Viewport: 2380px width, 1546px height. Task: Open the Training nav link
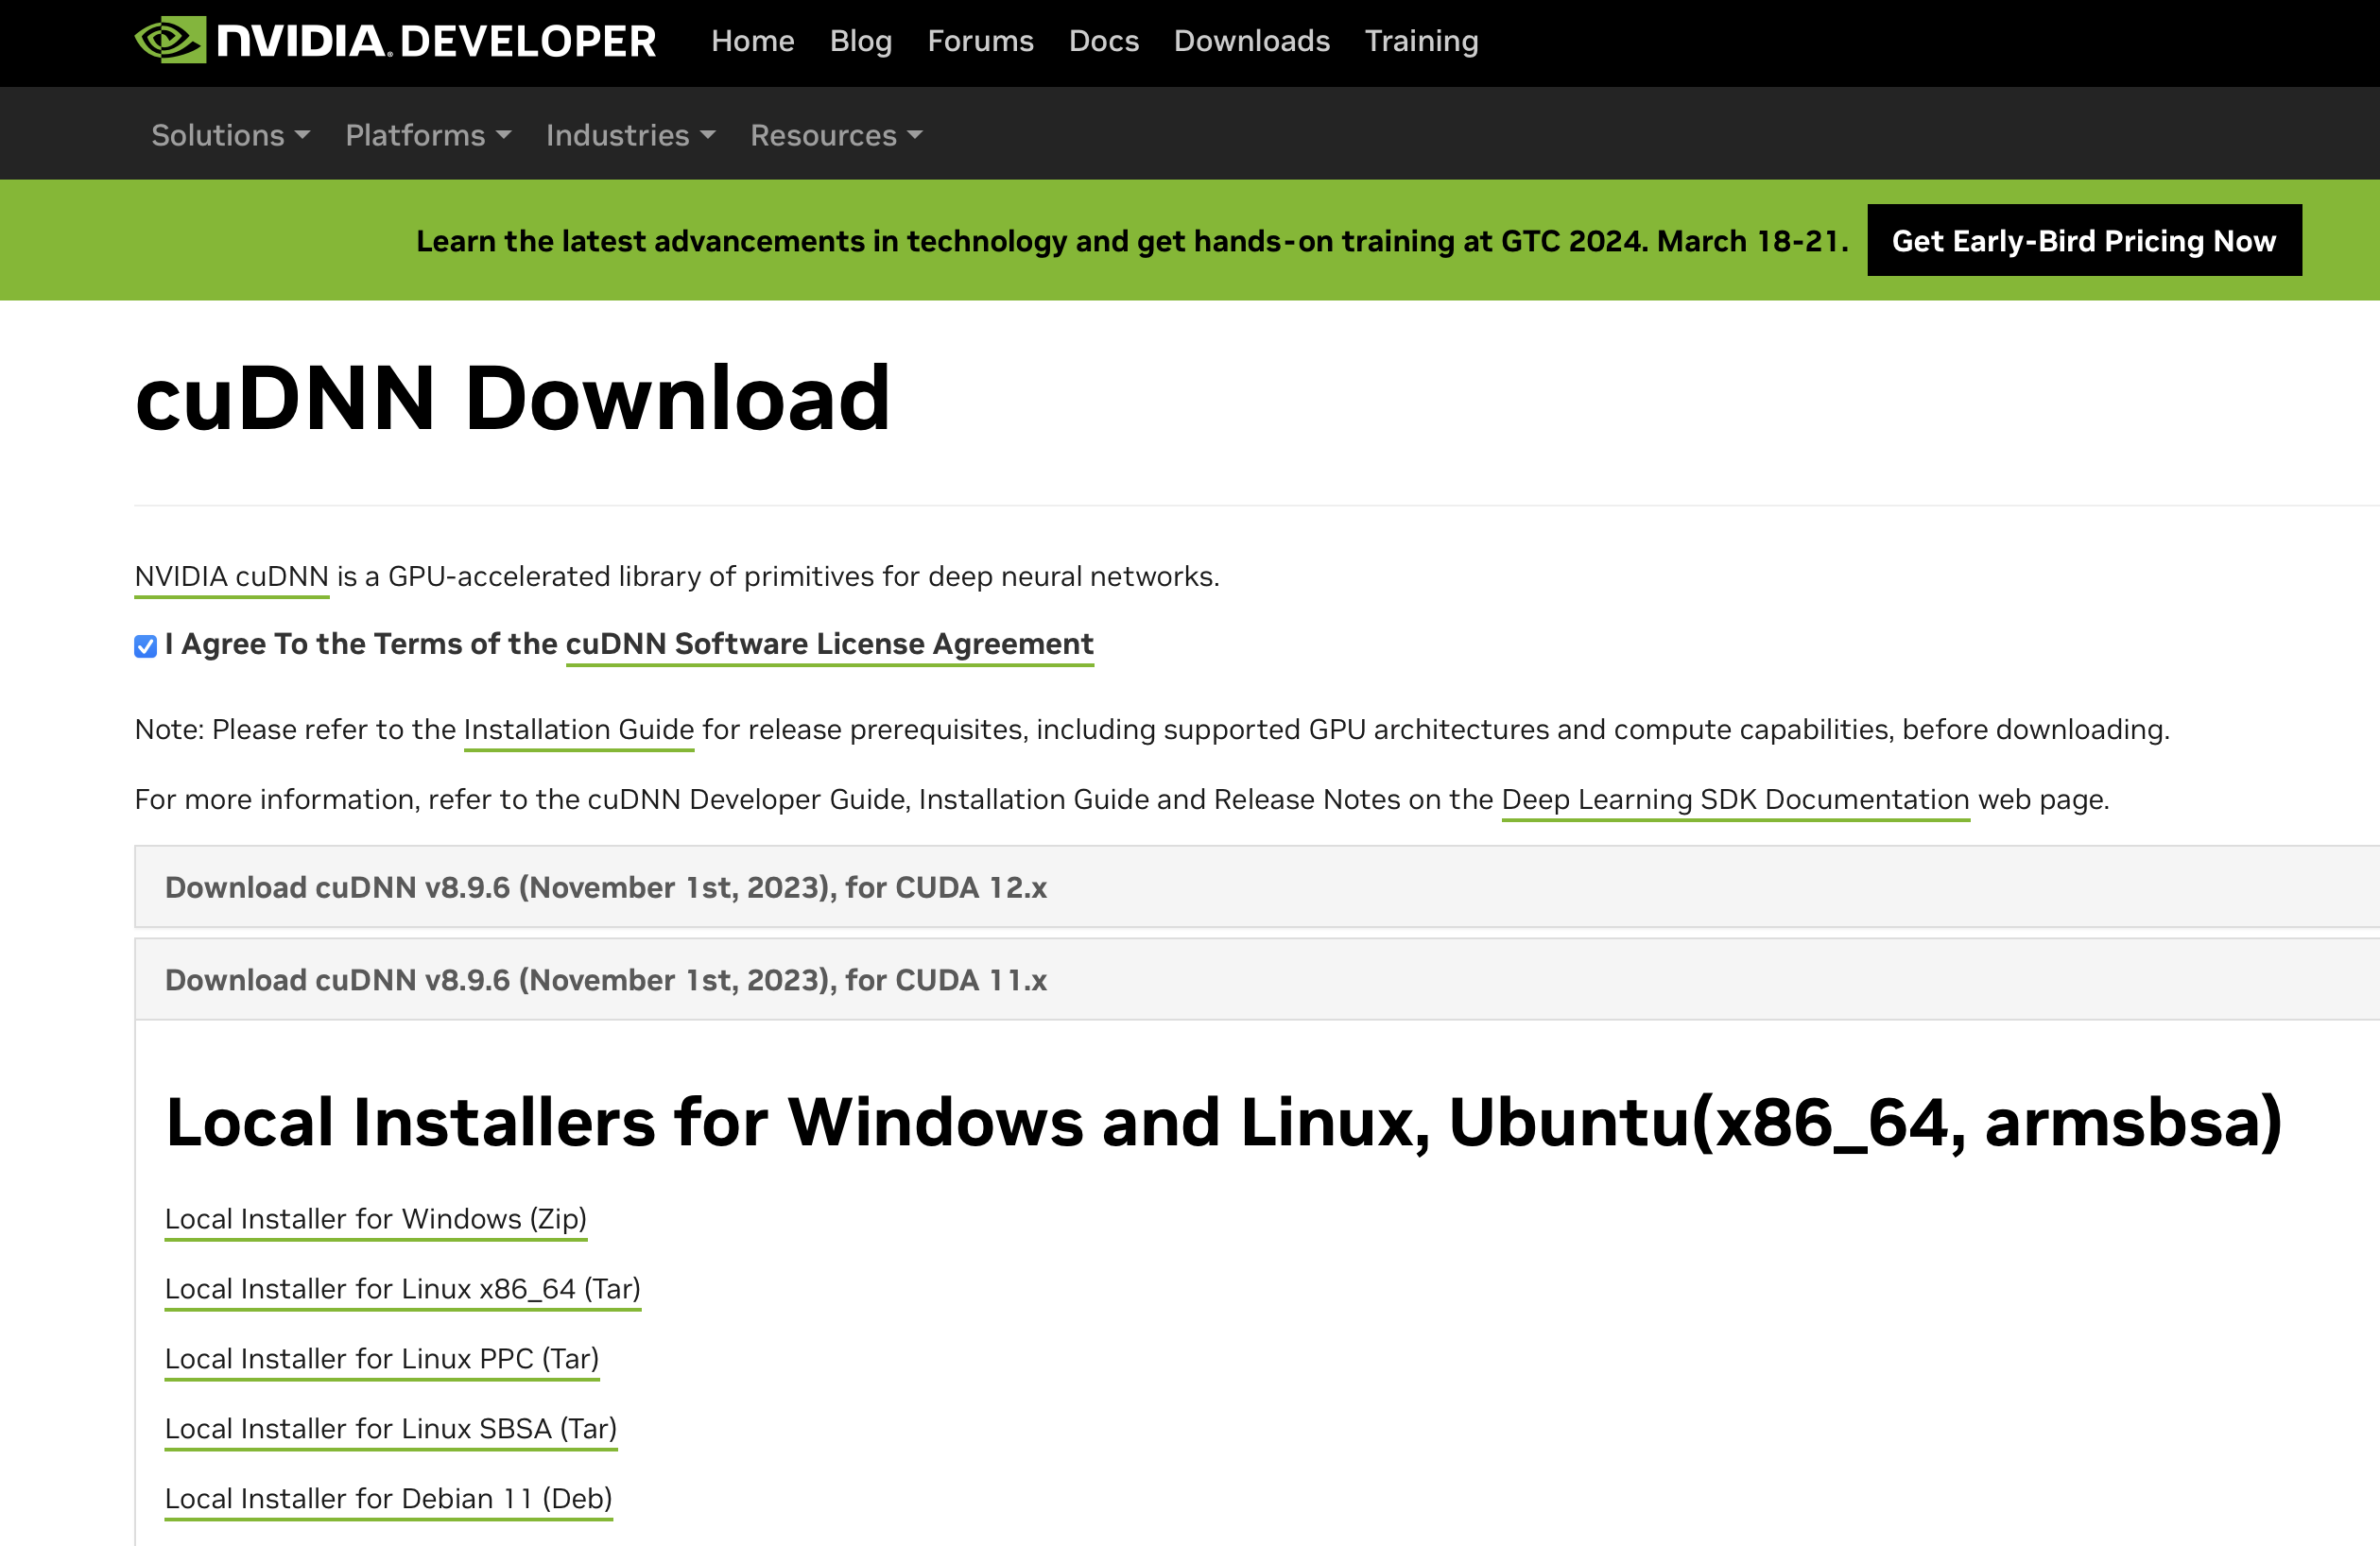tap(1421, 41)
